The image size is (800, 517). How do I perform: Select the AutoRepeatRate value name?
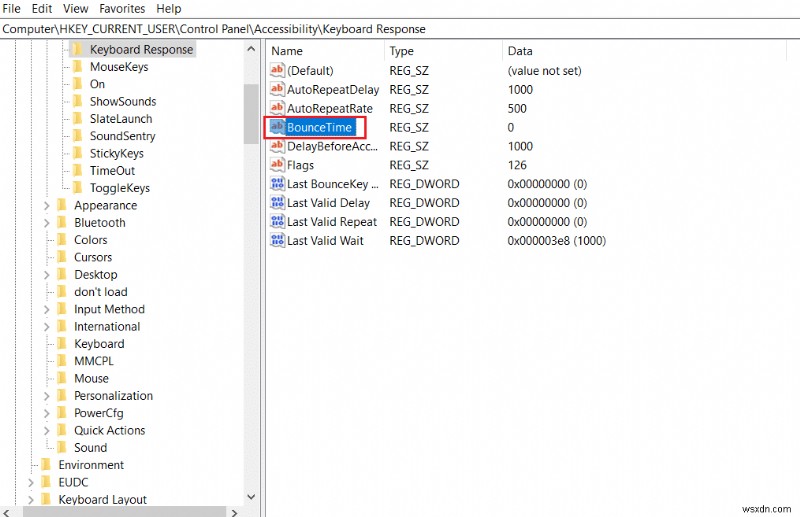tap(330, 109)
